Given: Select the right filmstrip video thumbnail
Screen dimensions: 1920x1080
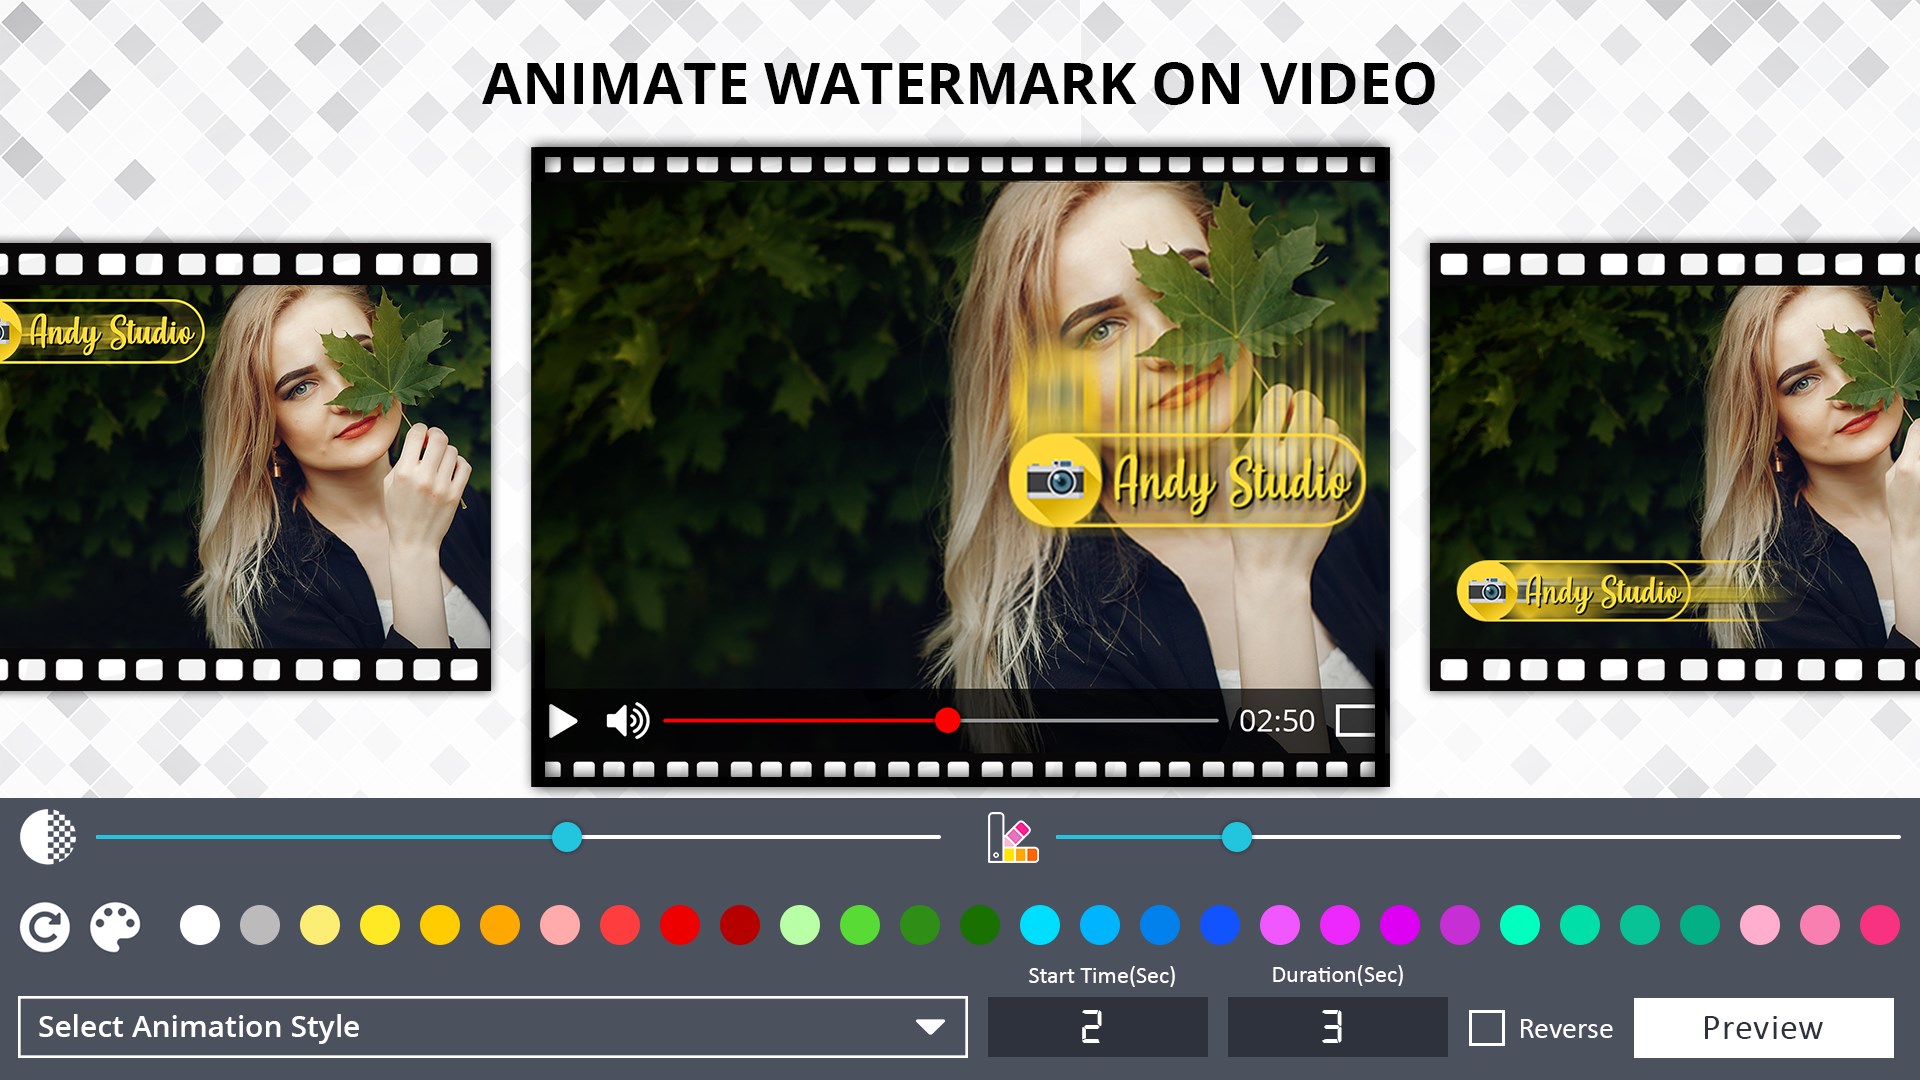Looking at the screenshot, I should [1675, 467].
